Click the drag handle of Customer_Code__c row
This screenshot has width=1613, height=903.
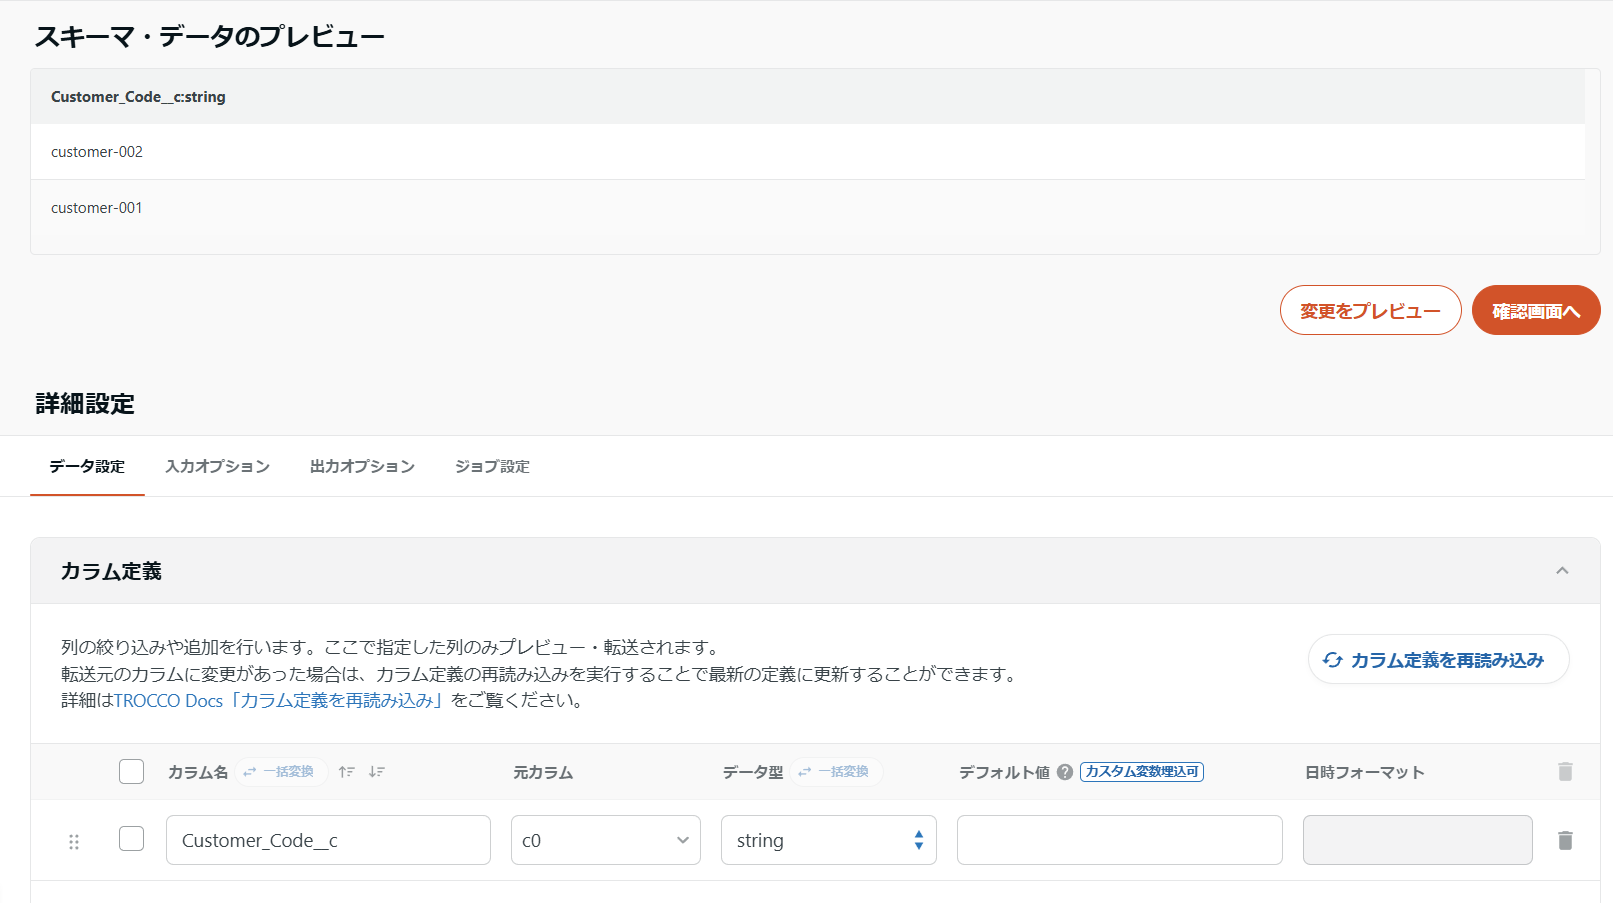click(73, 842)
